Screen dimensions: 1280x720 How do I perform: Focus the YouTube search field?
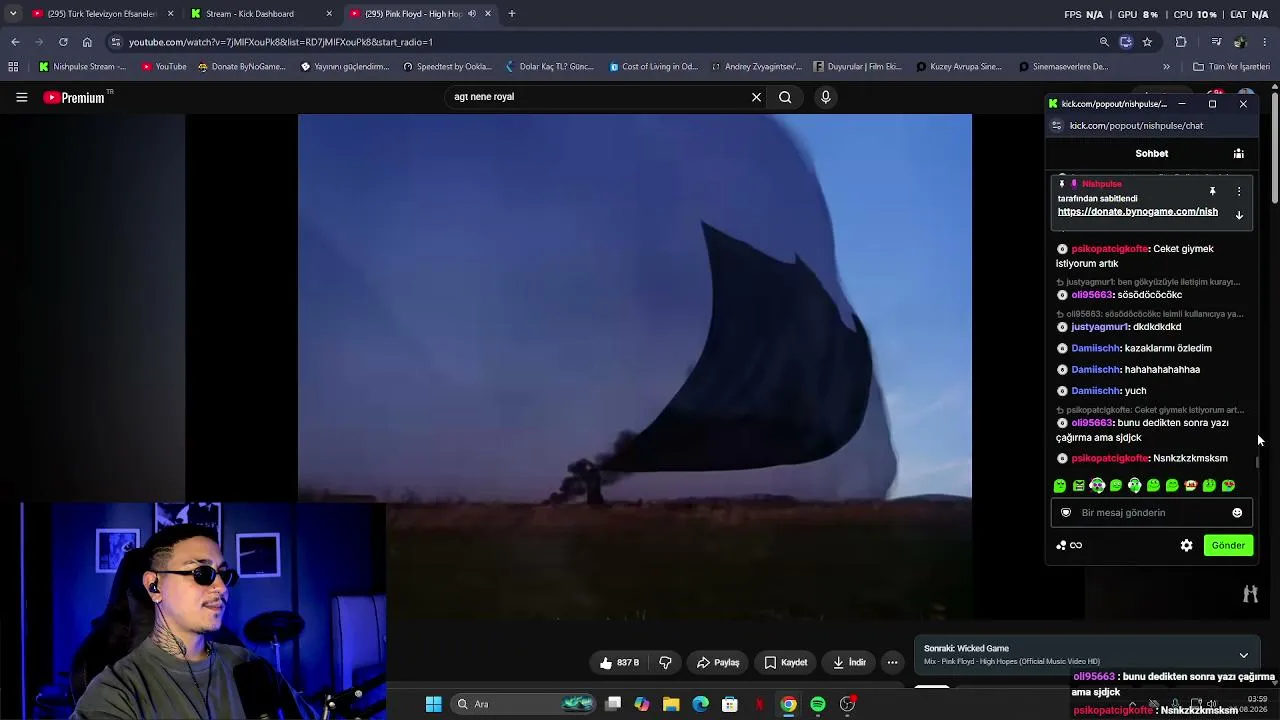tap(598, 97)
